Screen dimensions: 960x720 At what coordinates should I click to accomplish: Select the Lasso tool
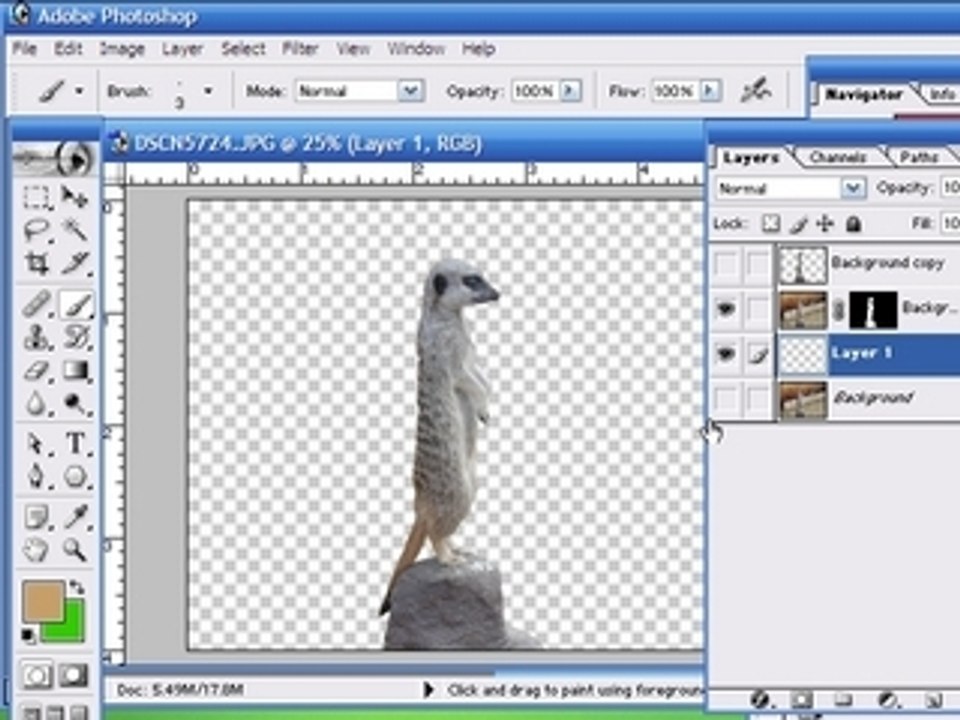[x=37, y=231]
